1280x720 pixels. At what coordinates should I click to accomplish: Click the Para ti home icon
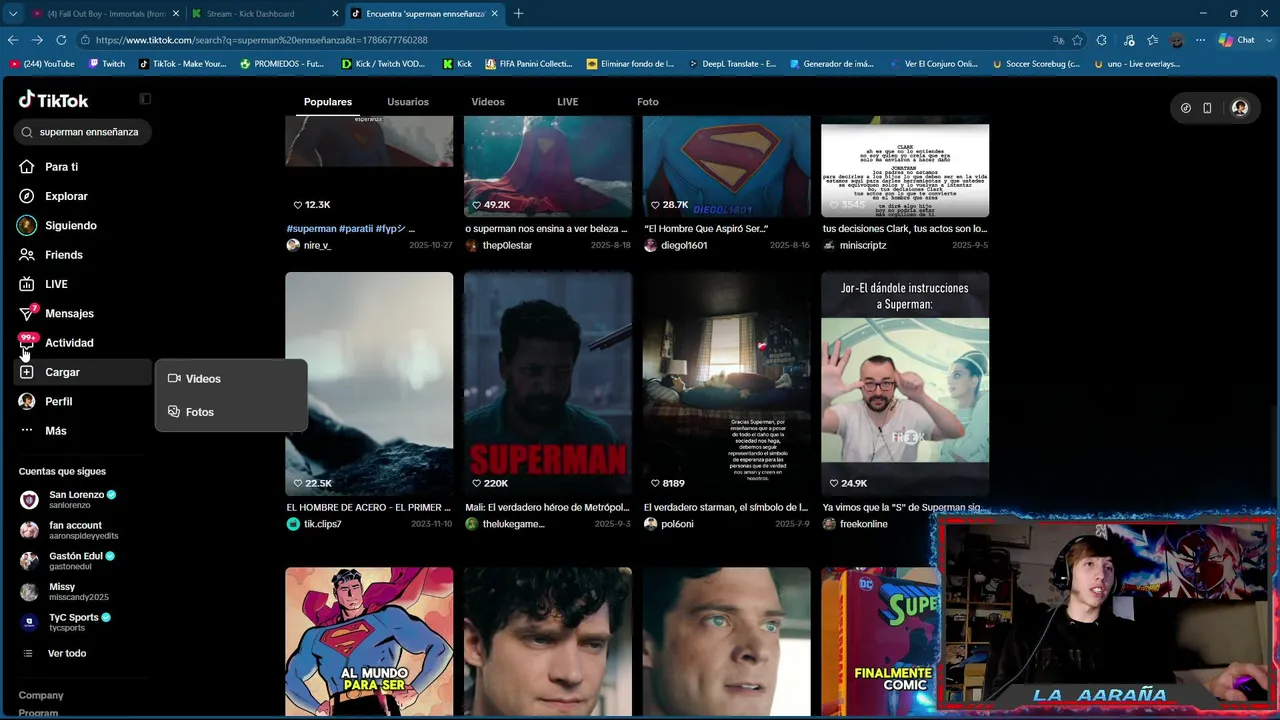click(x=27, y=167)
